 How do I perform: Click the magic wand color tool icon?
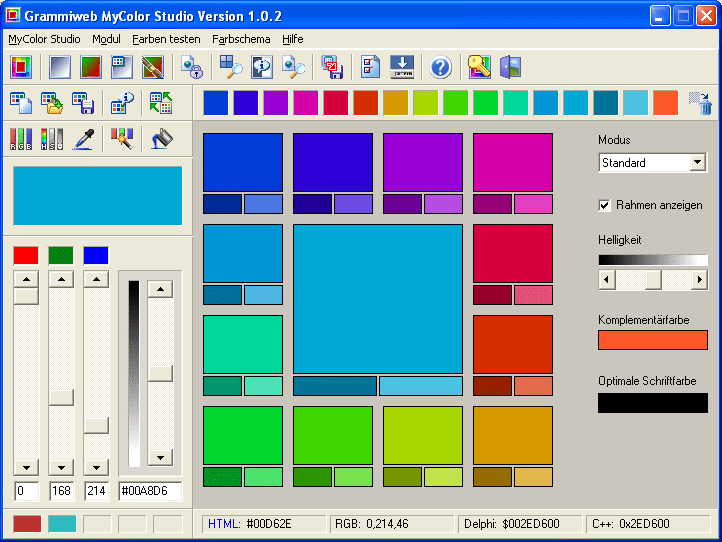122,139
